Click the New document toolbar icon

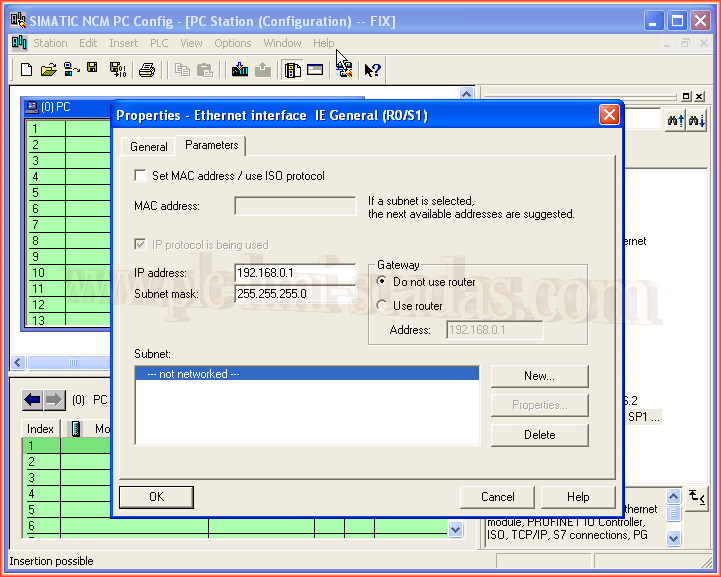27,70
